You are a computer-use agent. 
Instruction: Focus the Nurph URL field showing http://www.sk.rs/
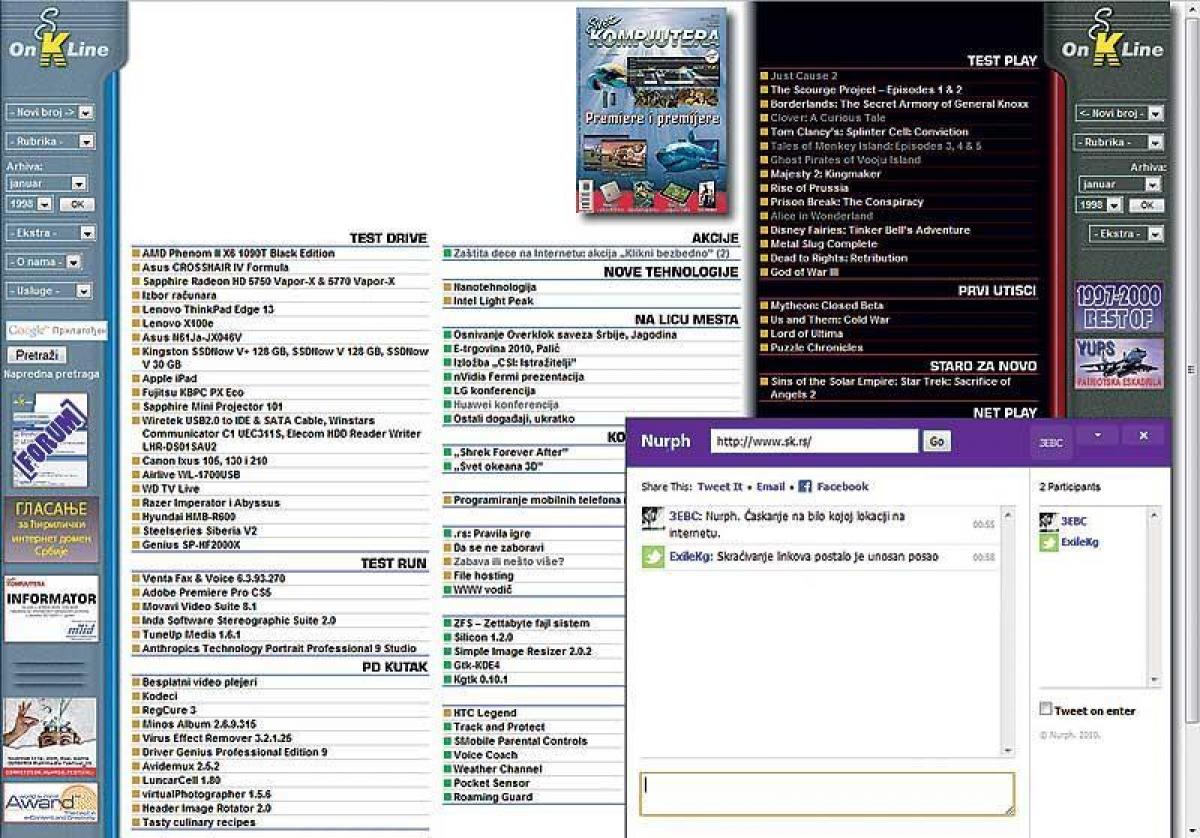point(814,441)
